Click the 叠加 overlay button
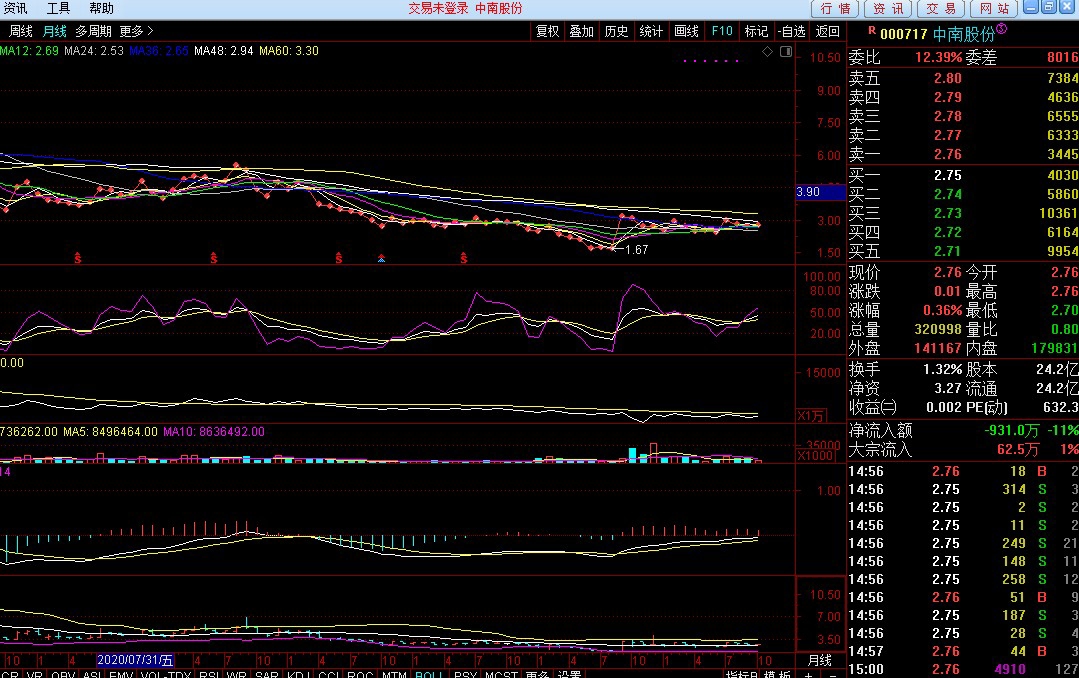The width and height of the screenshot is (1079, 678). point(581,31)
